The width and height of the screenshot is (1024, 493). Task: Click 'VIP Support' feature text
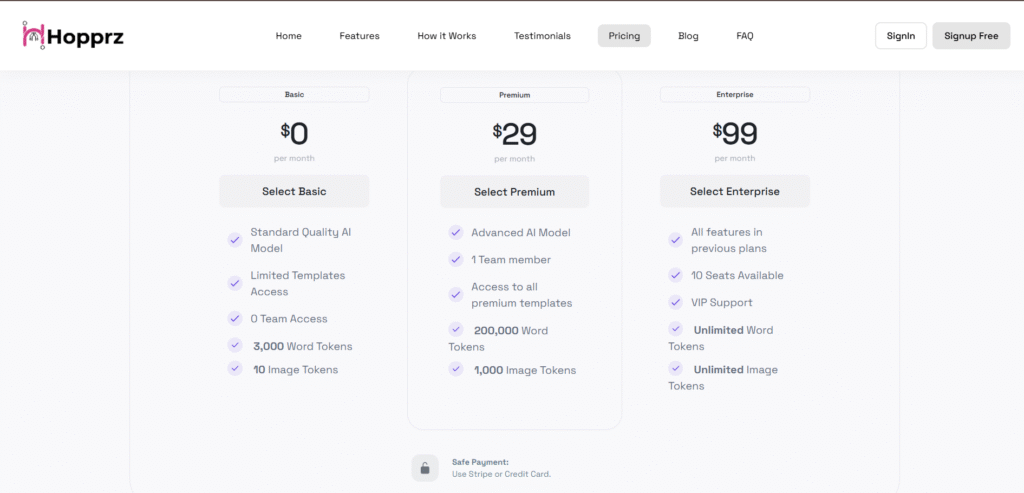coord(722,302)
